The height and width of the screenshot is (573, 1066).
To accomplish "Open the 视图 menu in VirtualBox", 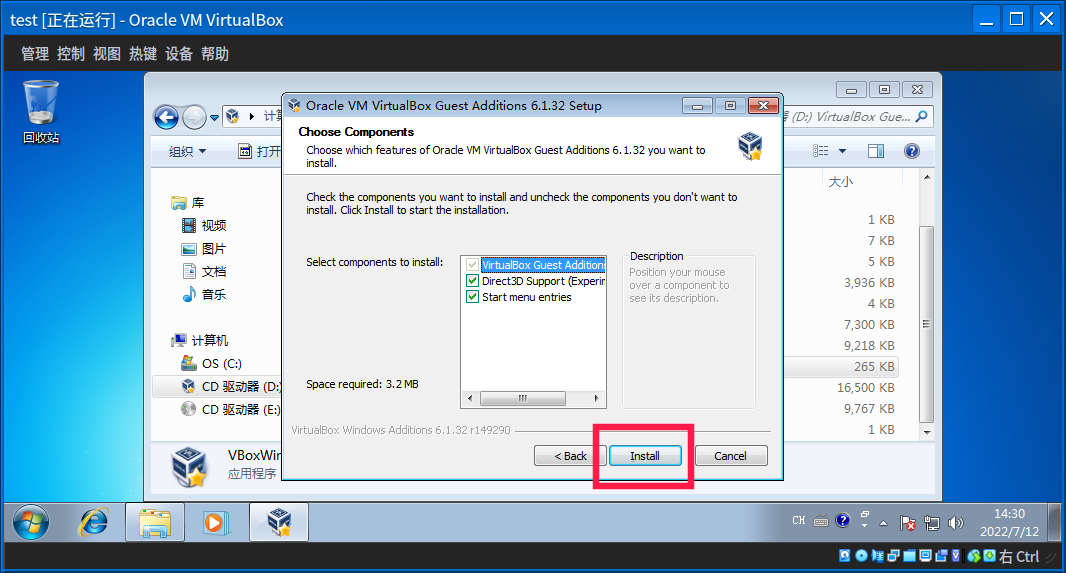I will 107,54.
